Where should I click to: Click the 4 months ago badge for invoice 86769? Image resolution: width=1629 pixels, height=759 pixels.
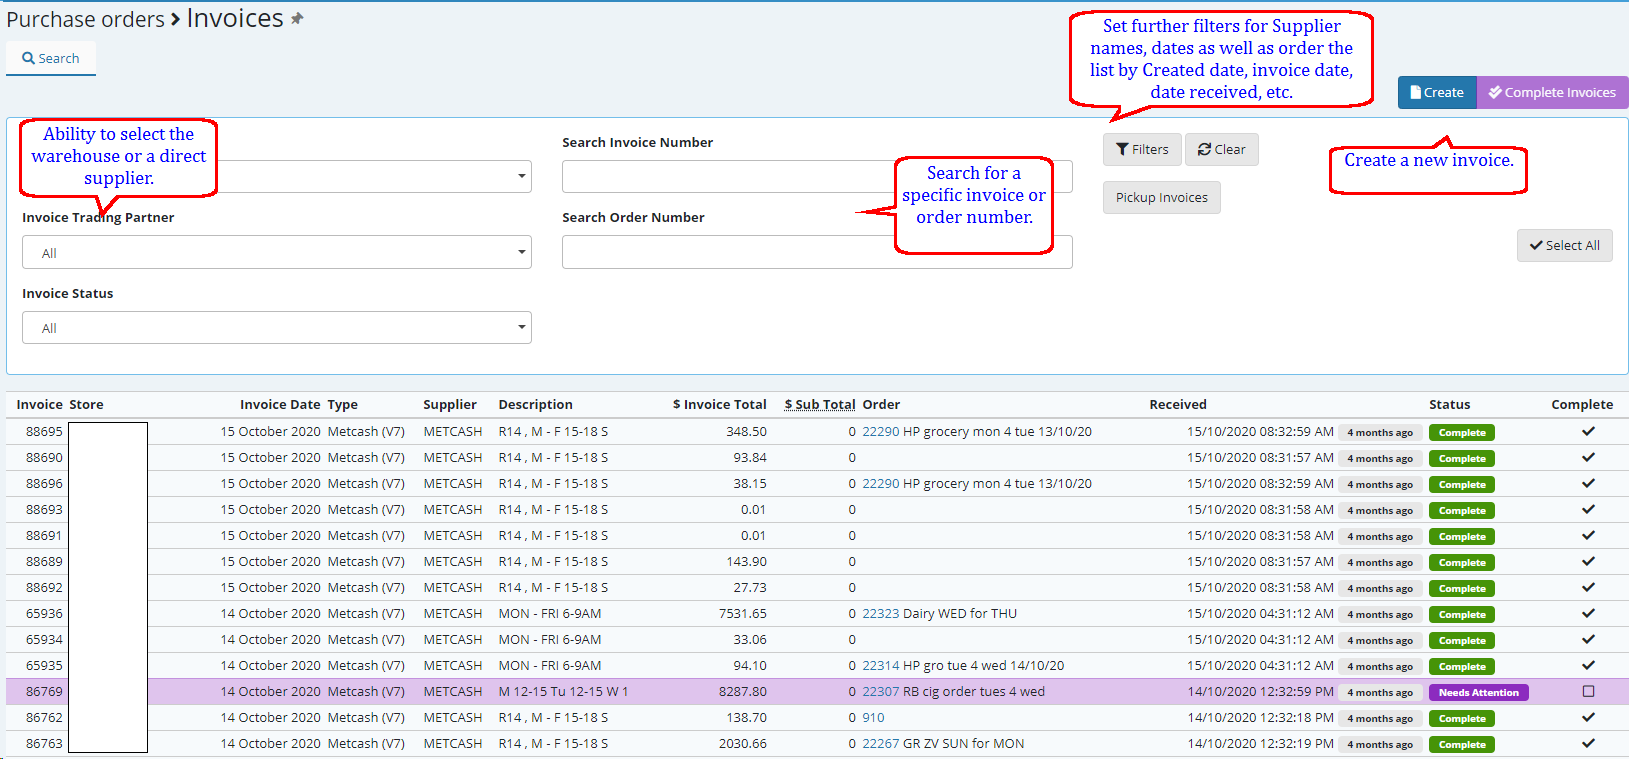click(1380, 692)
